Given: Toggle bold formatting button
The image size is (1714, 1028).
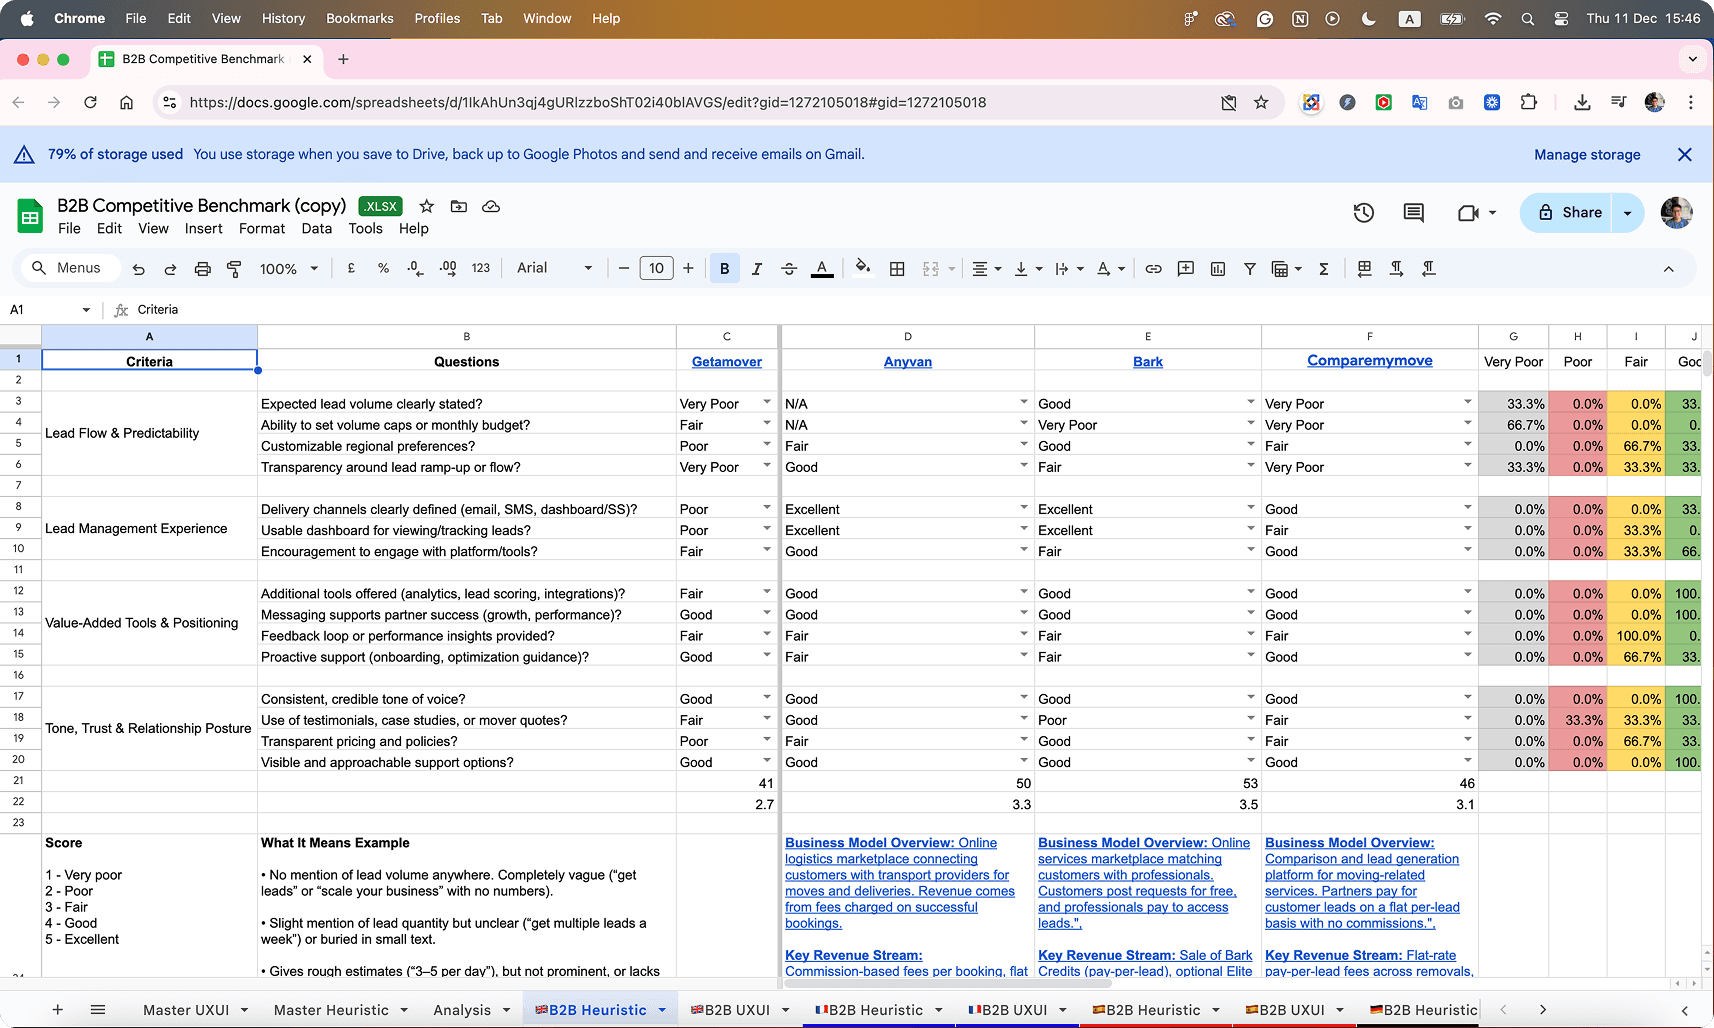Looking at the screenshot, I should pos(724,269).
